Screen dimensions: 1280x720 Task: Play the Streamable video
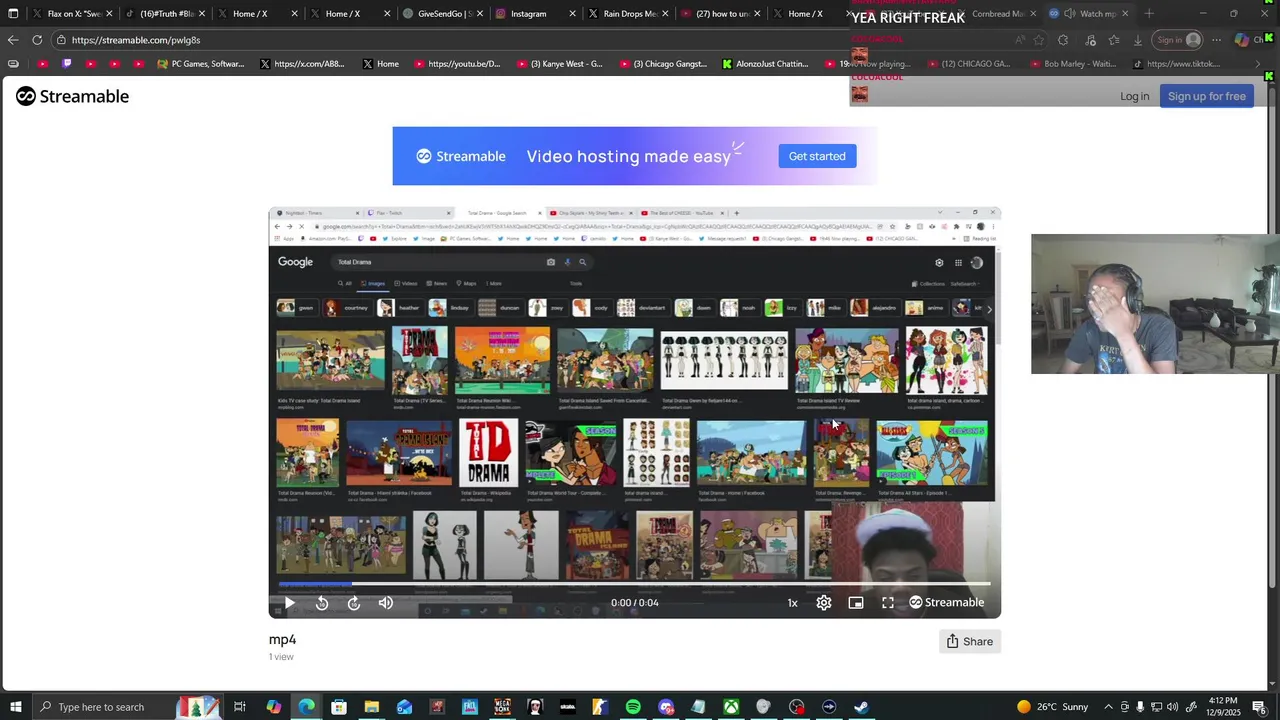click(289, 603)
